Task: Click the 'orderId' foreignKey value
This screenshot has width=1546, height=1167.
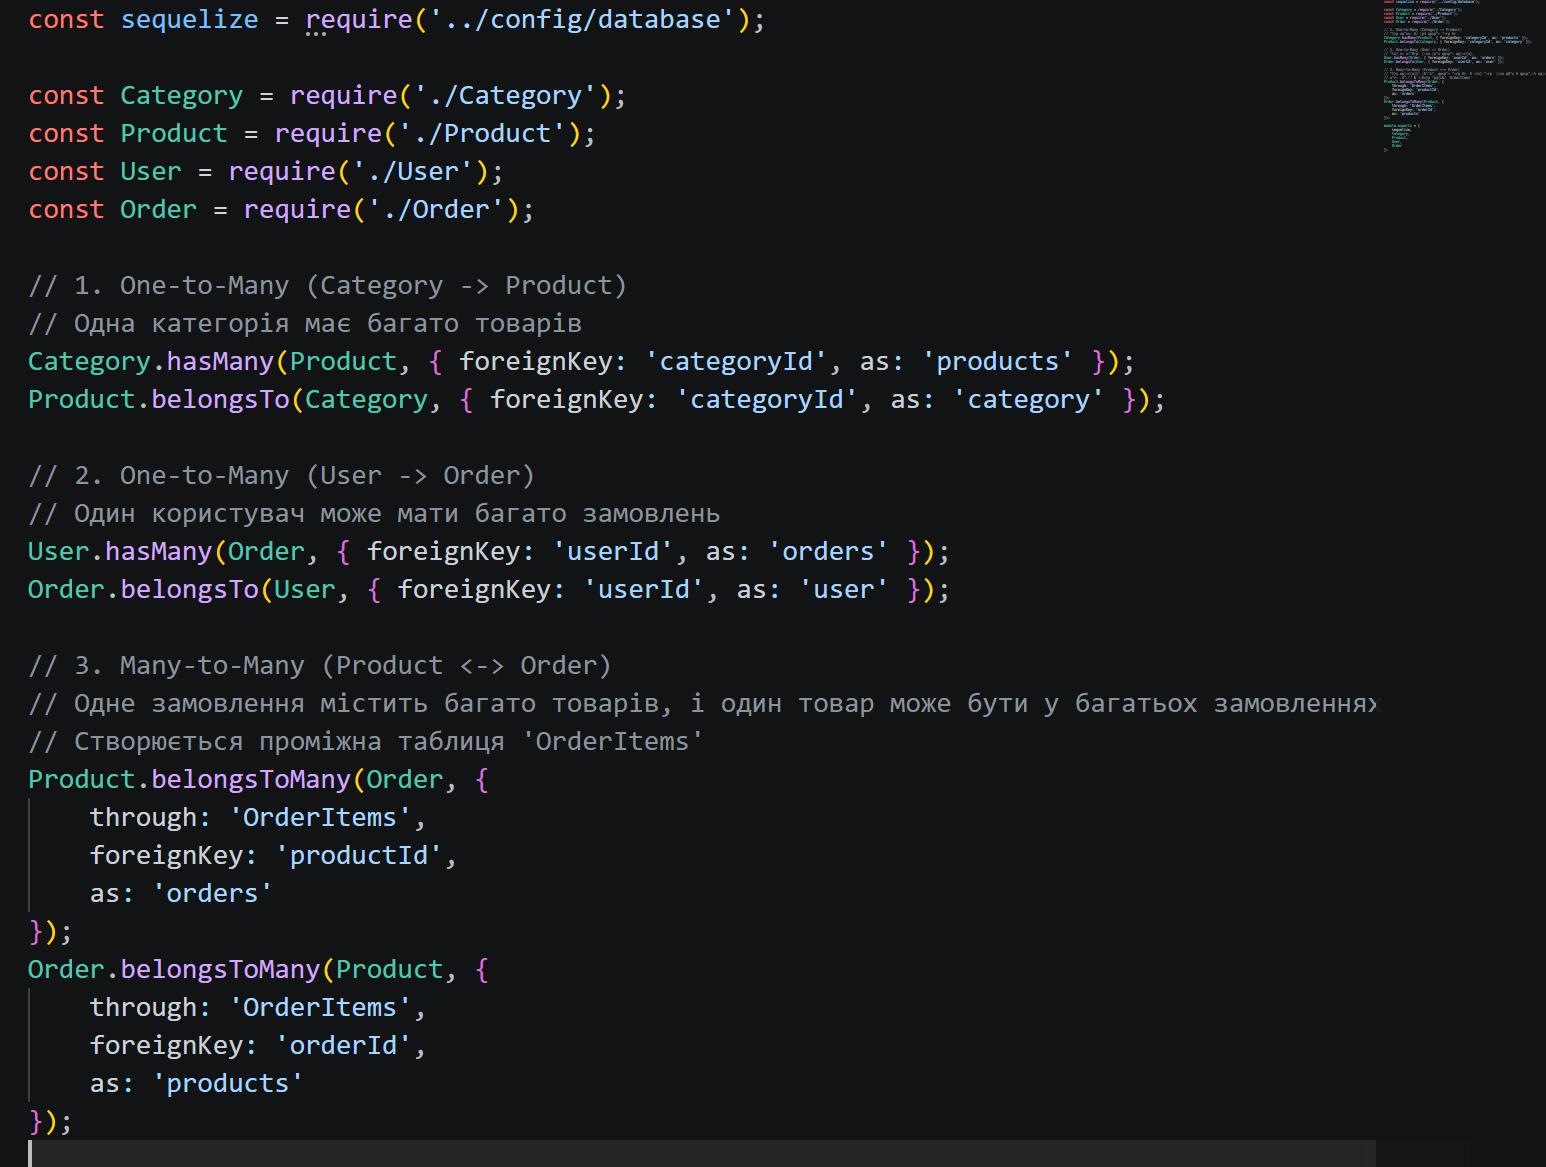Action: point(349,1044)
